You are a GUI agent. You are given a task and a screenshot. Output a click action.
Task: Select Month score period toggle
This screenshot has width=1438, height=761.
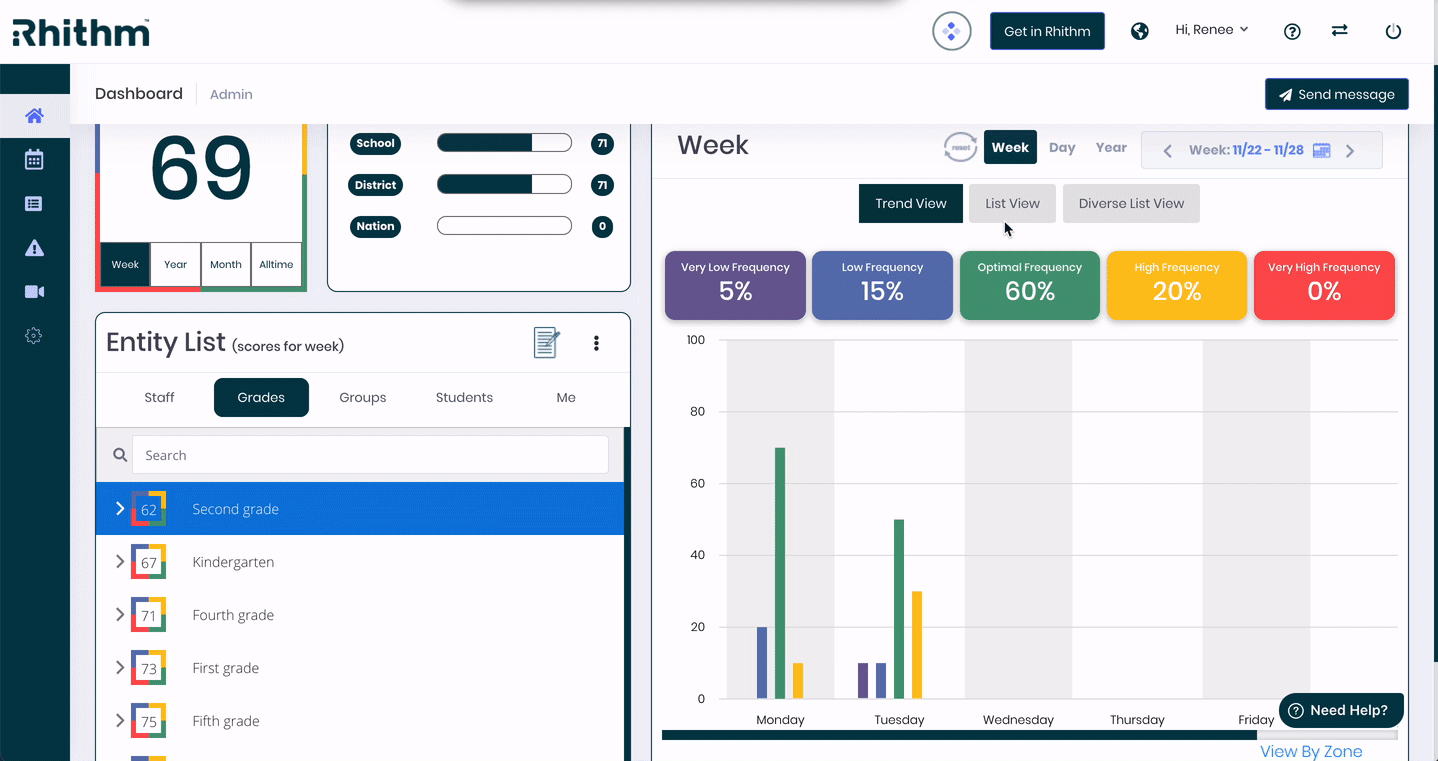coord(226,264)
